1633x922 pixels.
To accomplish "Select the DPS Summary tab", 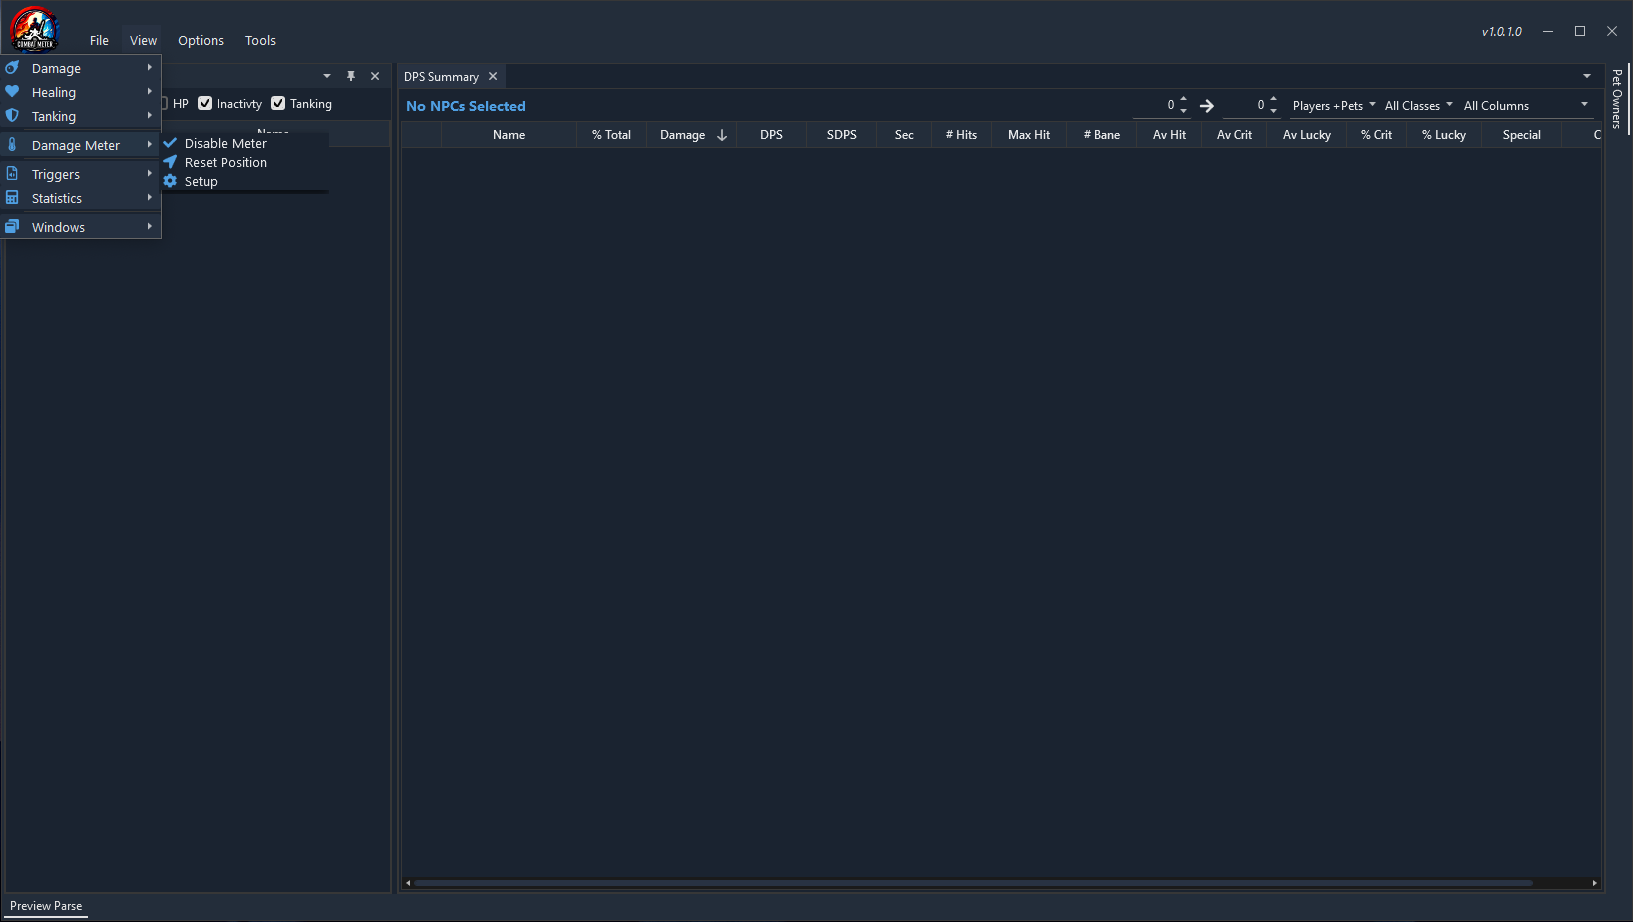I will (441, 76).
